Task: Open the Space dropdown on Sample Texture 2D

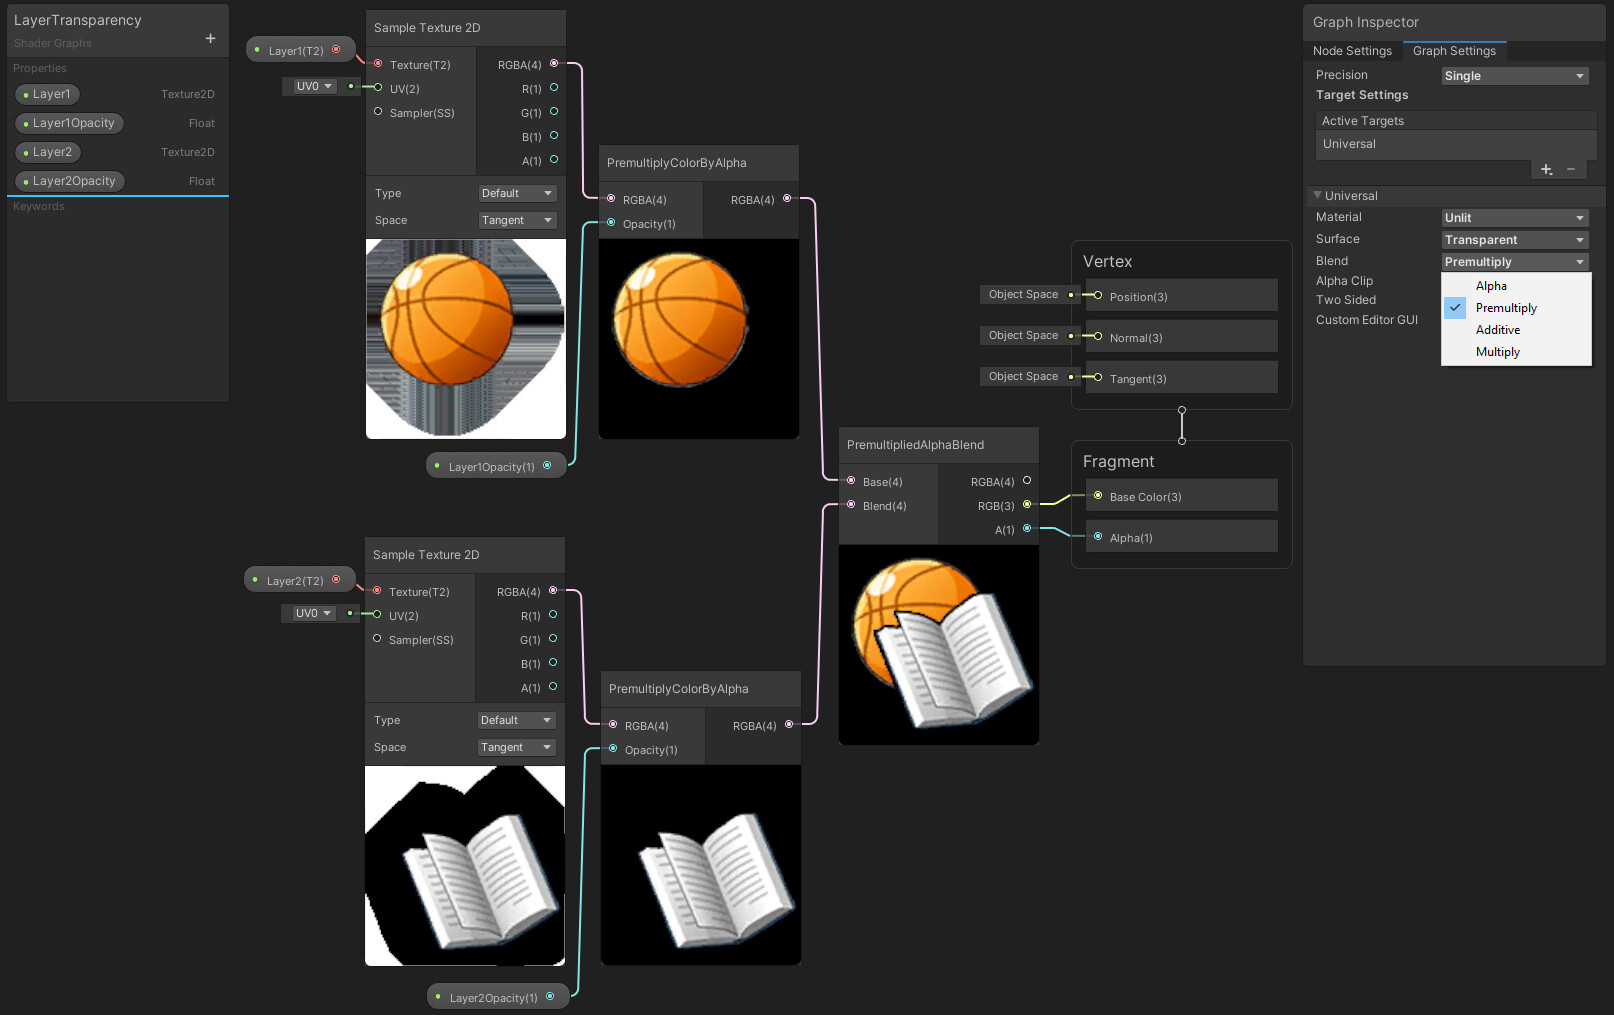Action: (516, 219)
